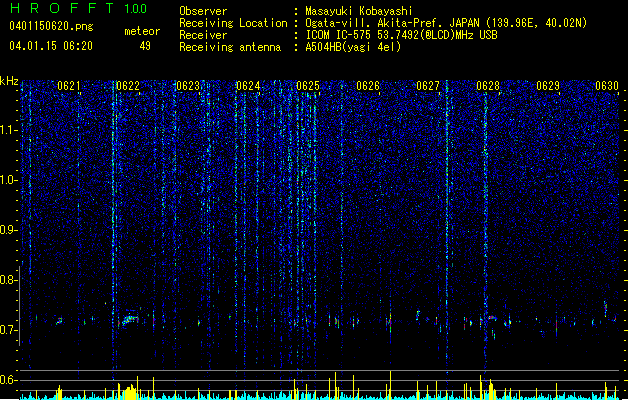Click the 0.8 kHz axis tick label

pyautogui.click(x=9, y=280)
